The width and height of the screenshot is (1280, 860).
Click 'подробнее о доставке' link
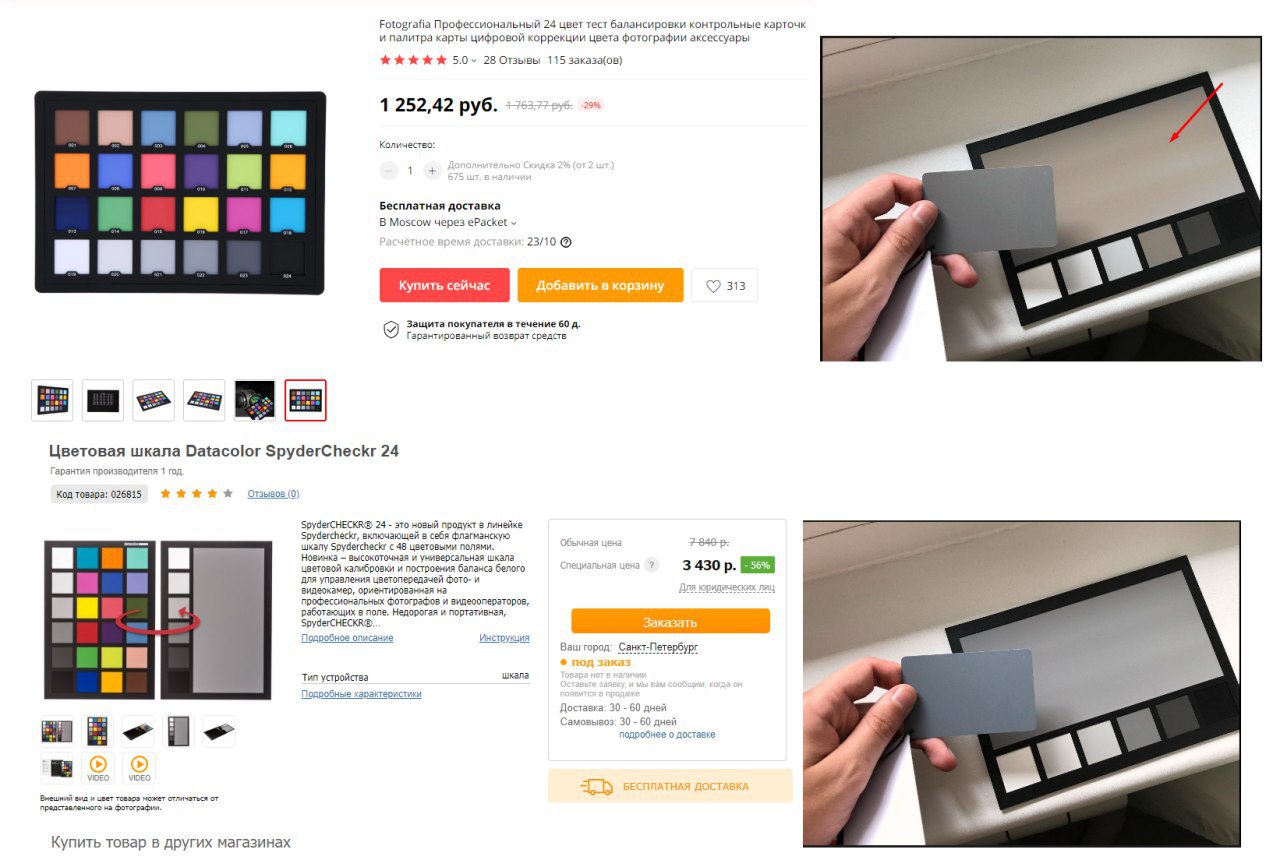point(667,735)
